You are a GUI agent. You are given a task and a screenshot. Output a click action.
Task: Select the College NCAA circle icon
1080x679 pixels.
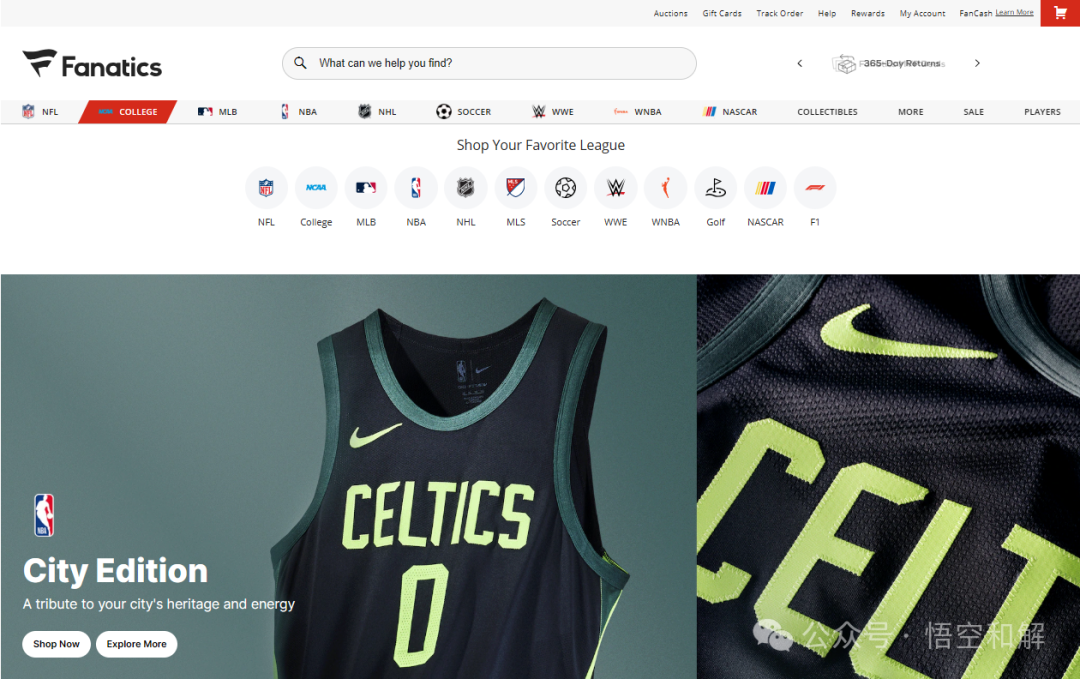(x=316, y=187)
